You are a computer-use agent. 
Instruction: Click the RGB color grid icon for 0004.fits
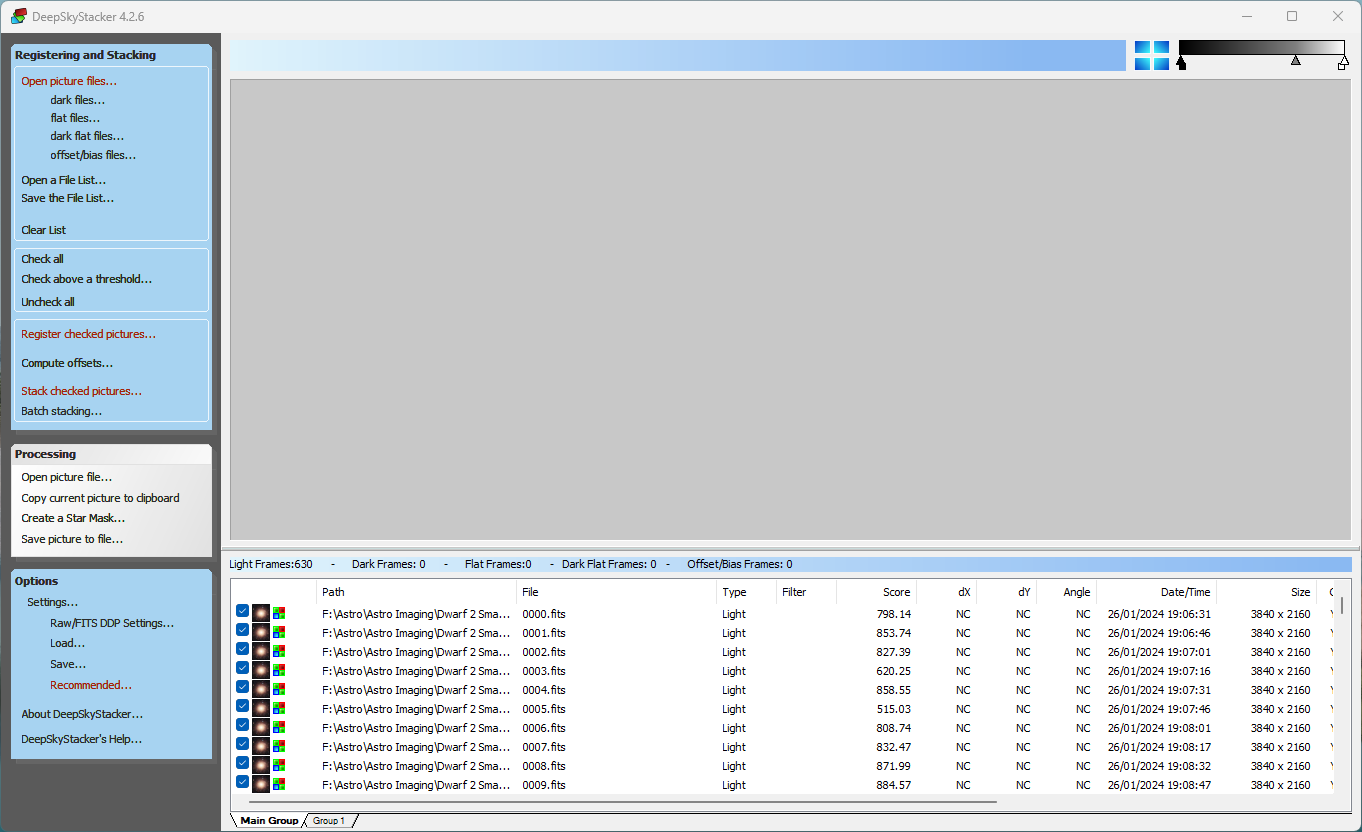[279, 689]
